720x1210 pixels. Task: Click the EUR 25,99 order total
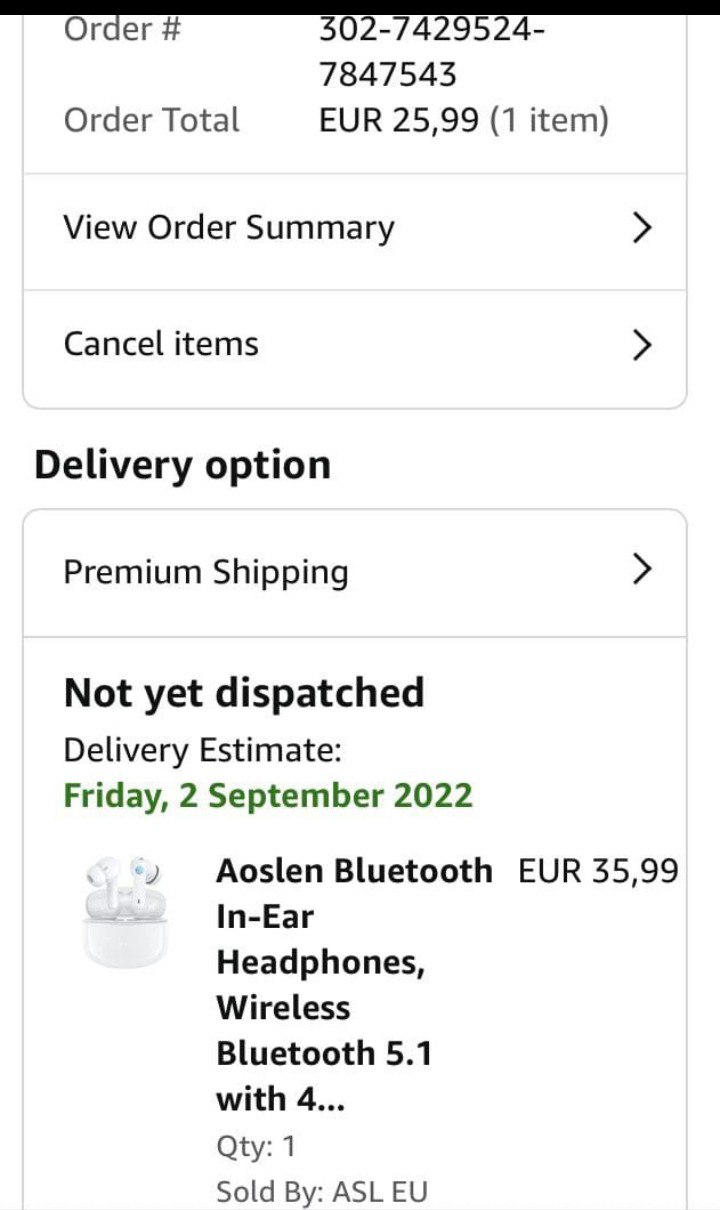click(x=399, y=121)
